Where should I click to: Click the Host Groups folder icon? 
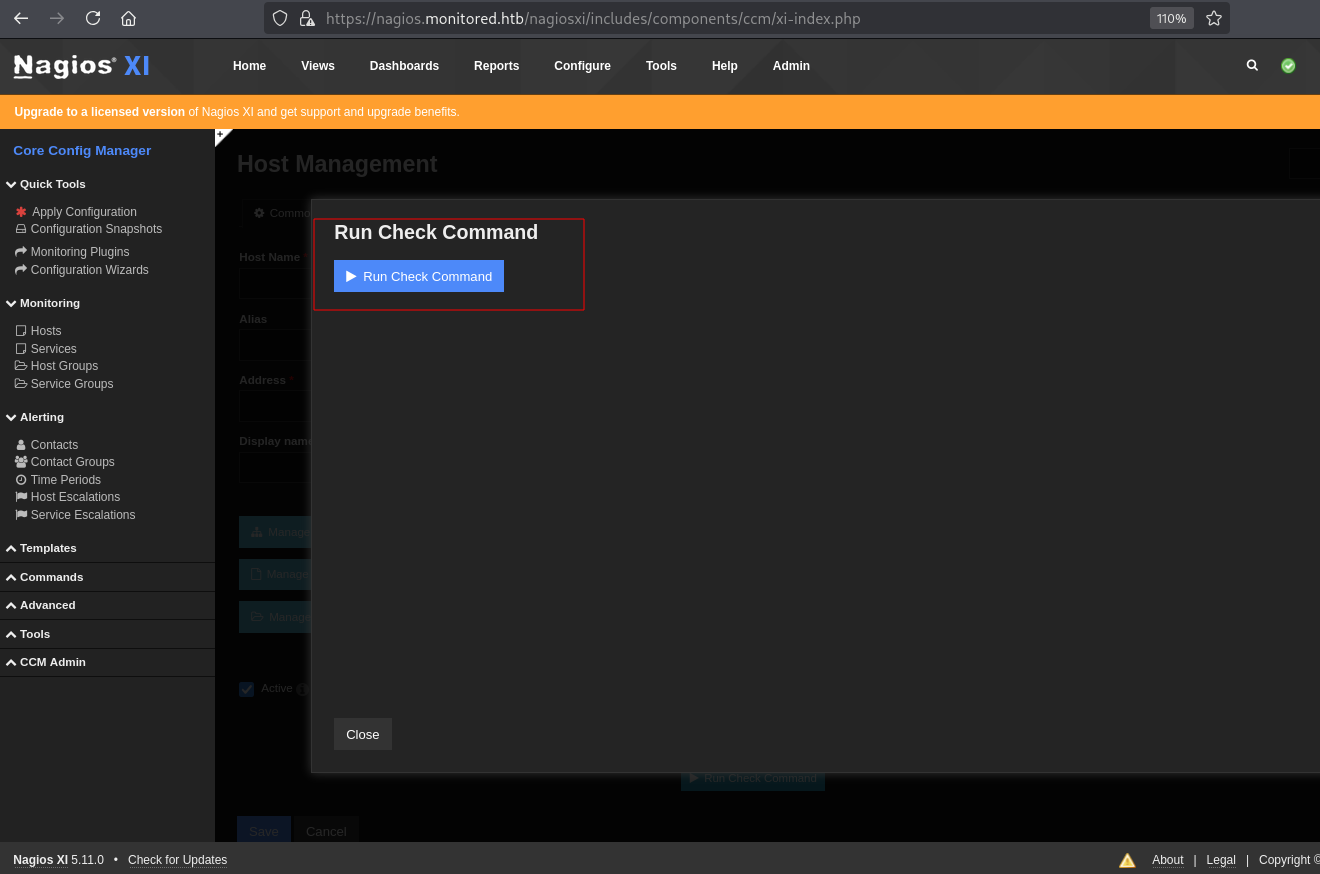pyautogui.click(x=21, y=366)
